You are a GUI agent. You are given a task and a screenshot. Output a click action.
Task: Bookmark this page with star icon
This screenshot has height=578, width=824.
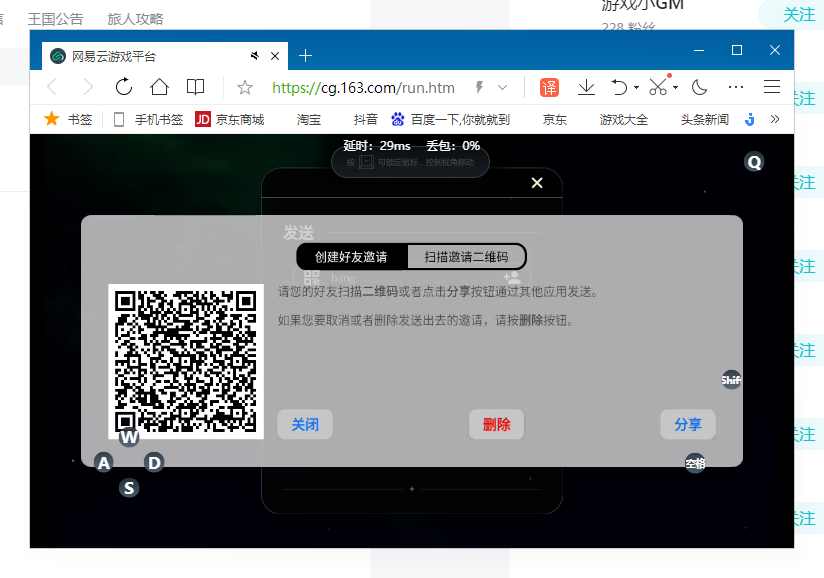(244, 87)
